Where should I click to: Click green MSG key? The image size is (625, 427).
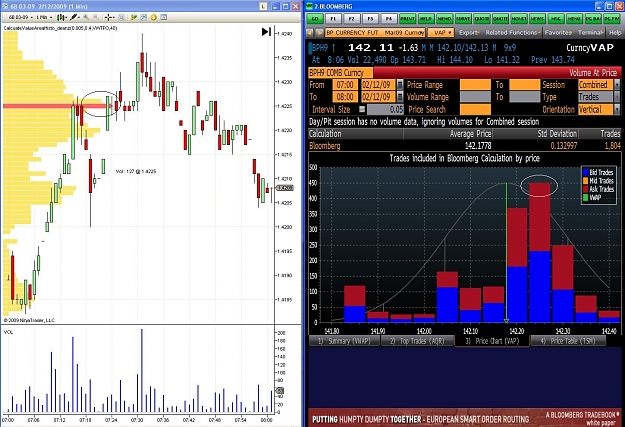(556, 18)
